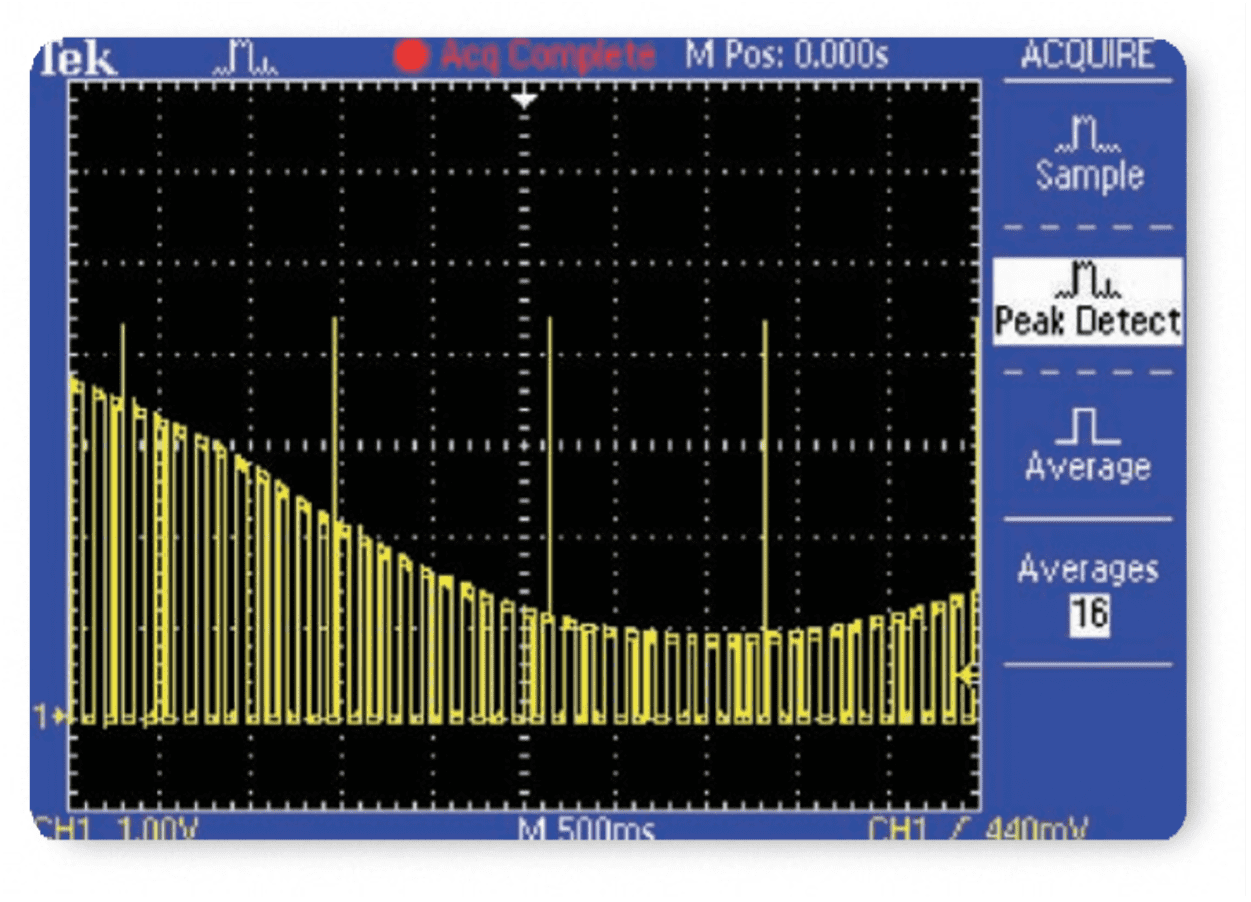The image size is (1251, 902).
Task: Select the highlighted Peak Detect label
Action: click(1088, 322)
